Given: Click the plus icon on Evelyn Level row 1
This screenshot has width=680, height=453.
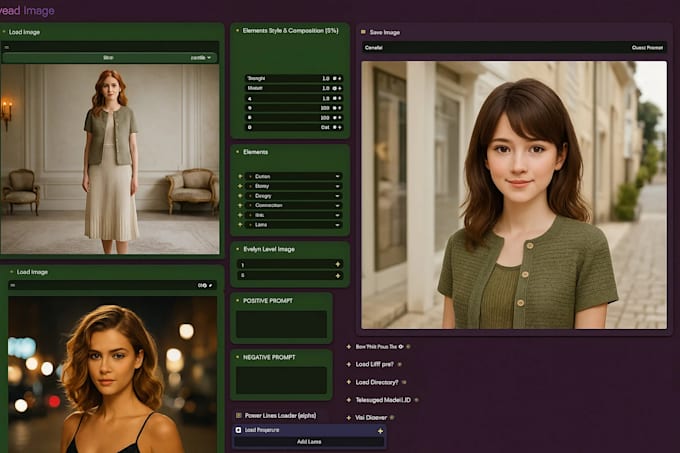Looking at the screenshot, I should 337,264.
